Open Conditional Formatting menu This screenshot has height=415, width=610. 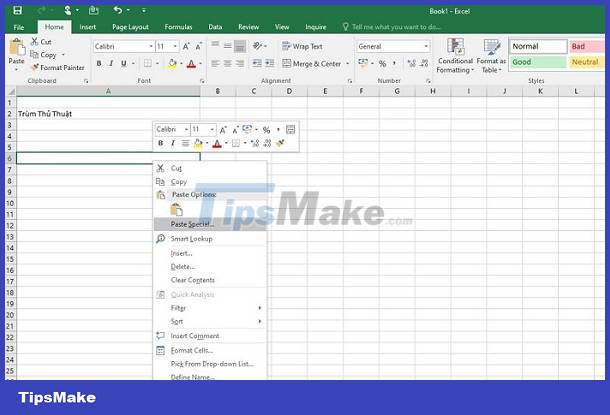tap(455, 56)
